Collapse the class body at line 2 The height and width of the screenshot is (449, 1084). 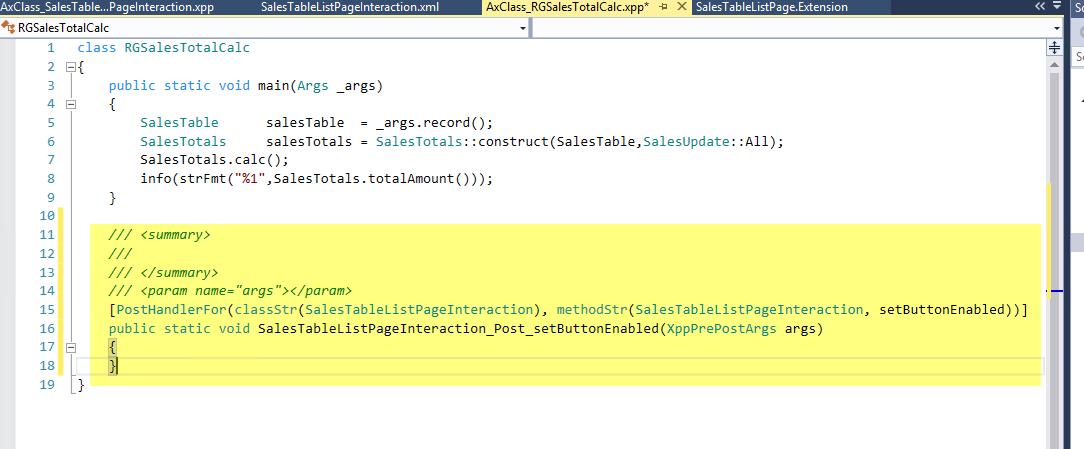(x=70, y=67)
